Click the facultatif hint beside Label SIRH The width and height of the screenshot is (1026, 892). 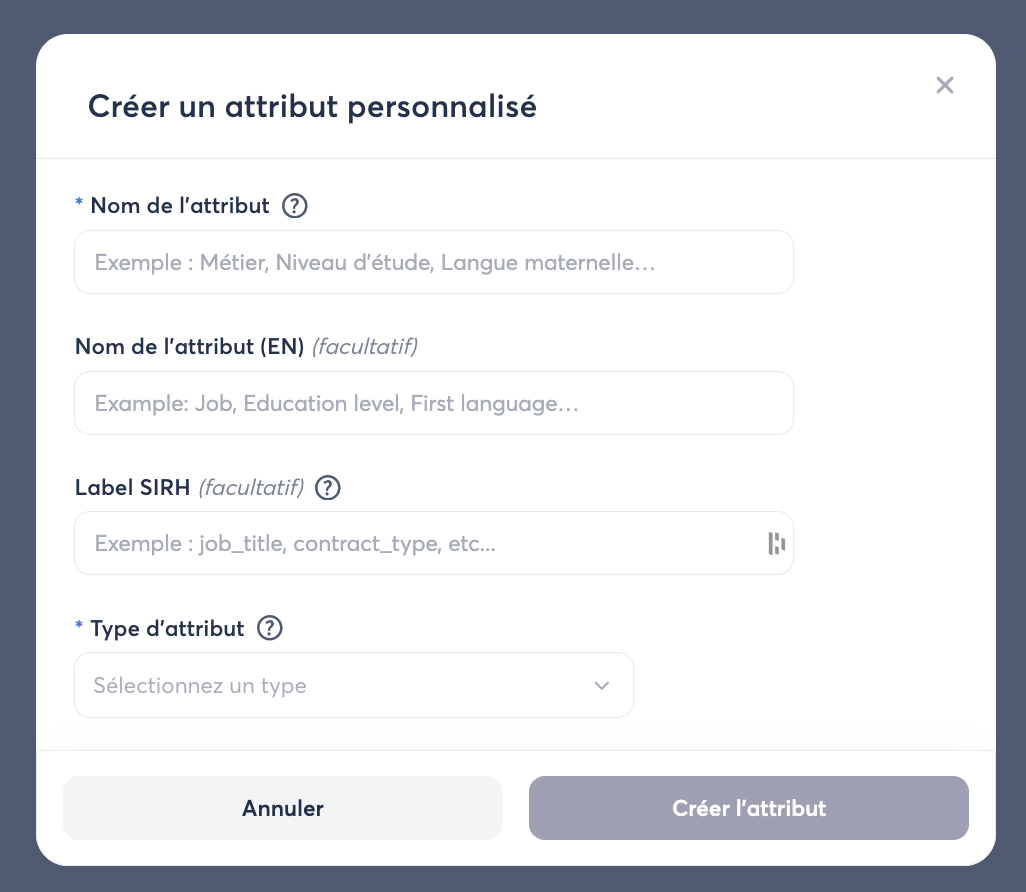(x=251, y=488)
